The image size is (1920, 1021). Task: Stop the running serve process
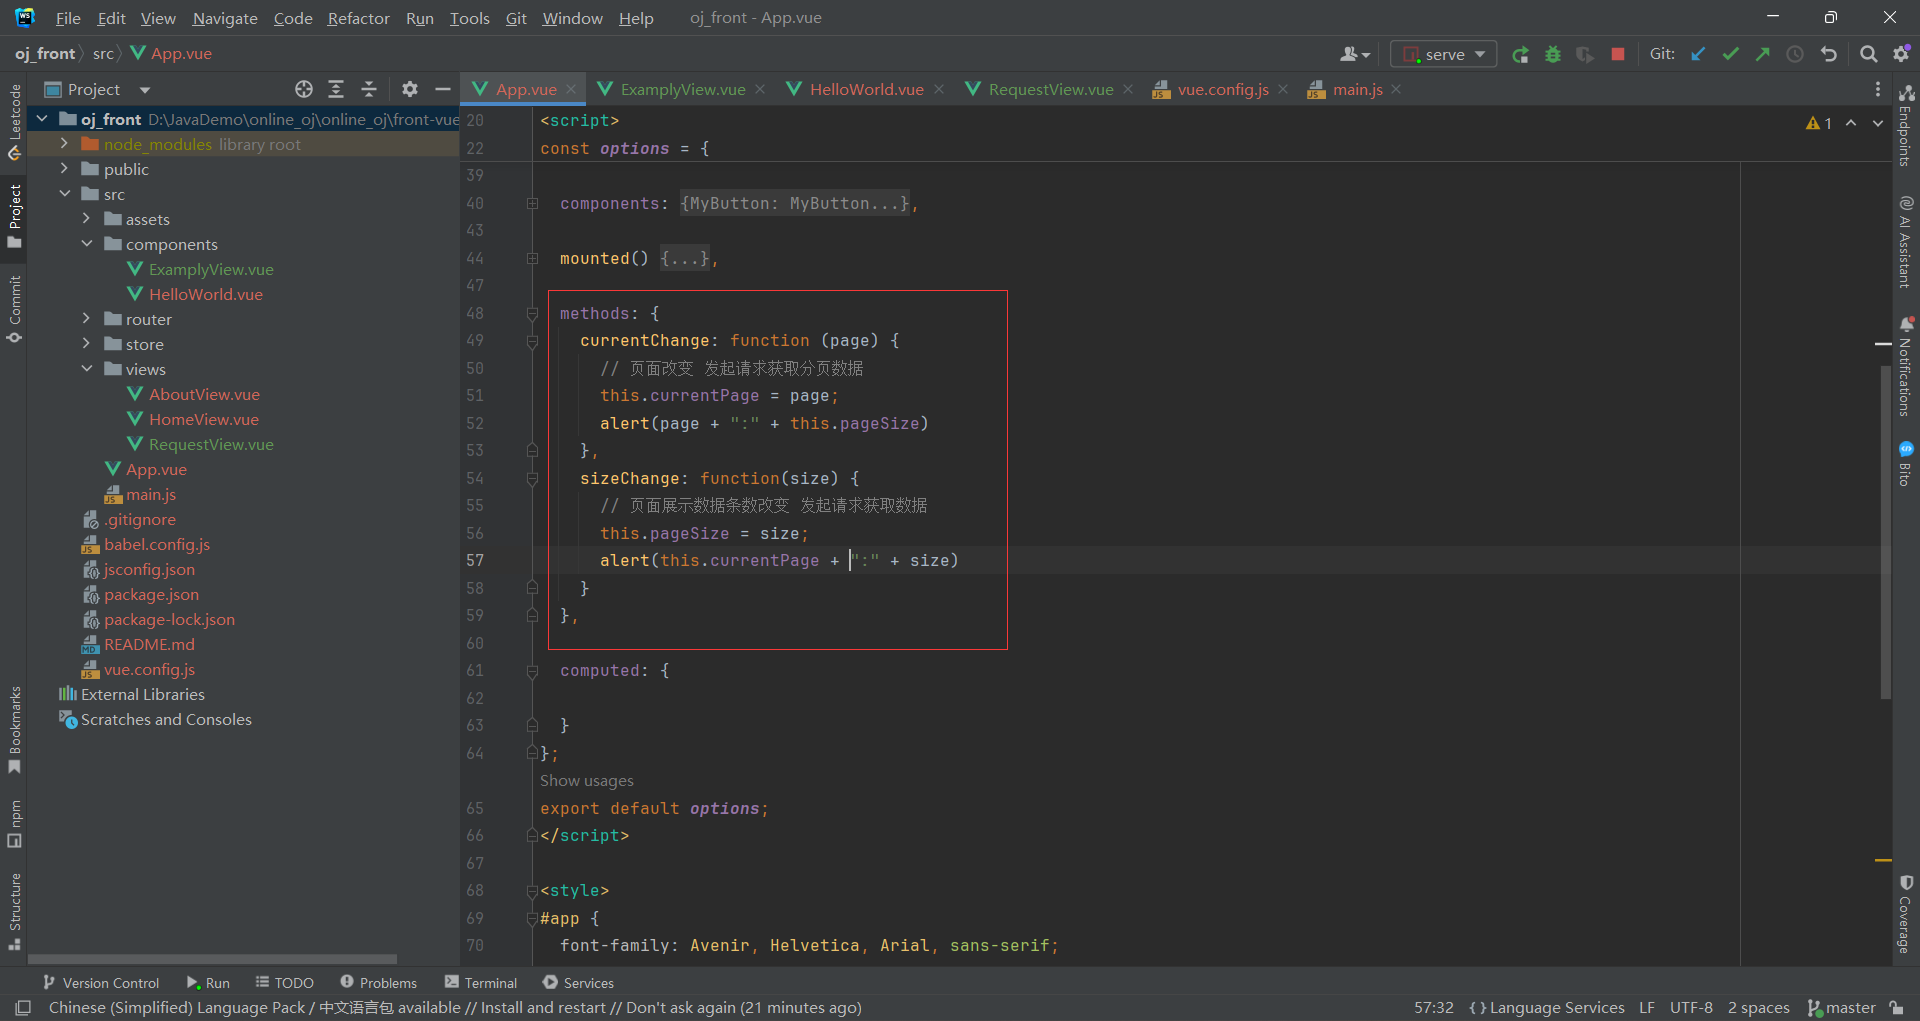[x=1618, y=54]
